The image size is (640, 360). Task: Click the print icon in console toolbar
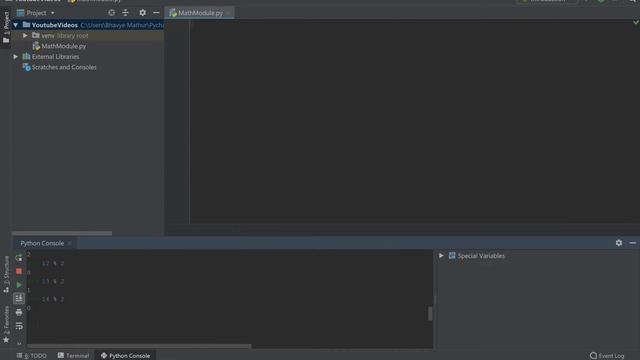19,312
